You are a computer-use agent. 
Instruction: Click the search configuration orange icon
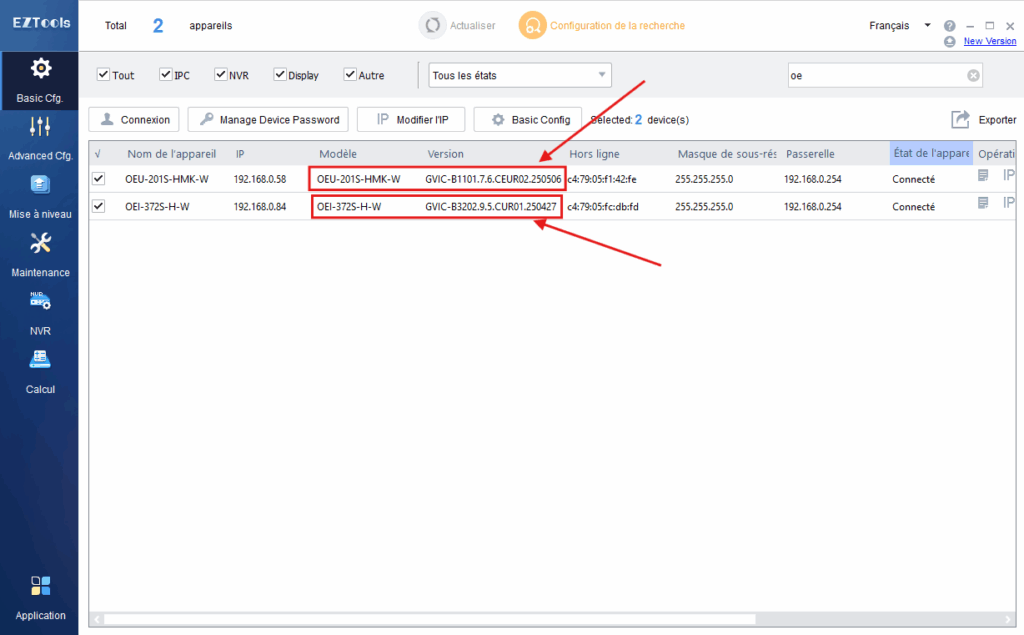click(x=532, y=25)
